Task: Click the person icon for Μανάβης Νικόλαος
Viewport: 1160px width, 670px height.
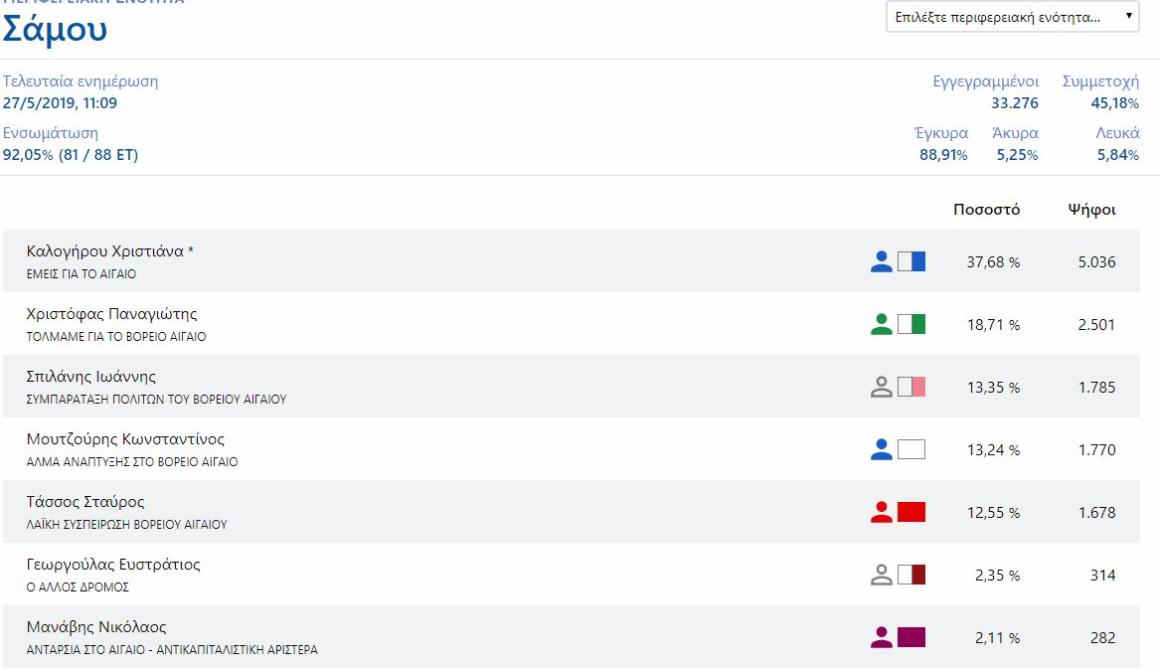Action: pos(881,637)
